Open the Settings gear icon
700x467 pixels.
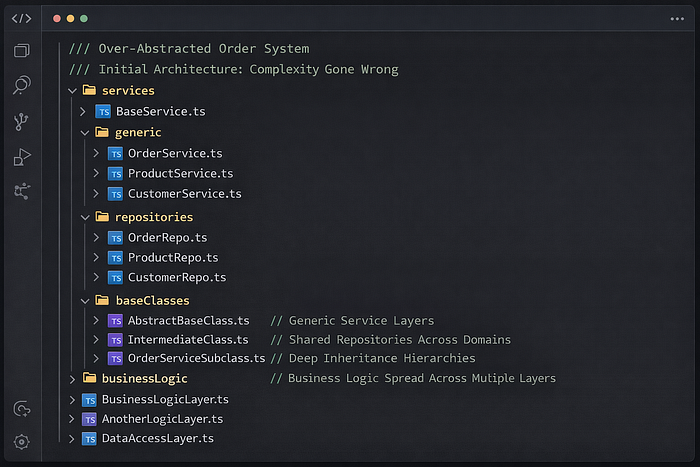[x=22, y=441]
